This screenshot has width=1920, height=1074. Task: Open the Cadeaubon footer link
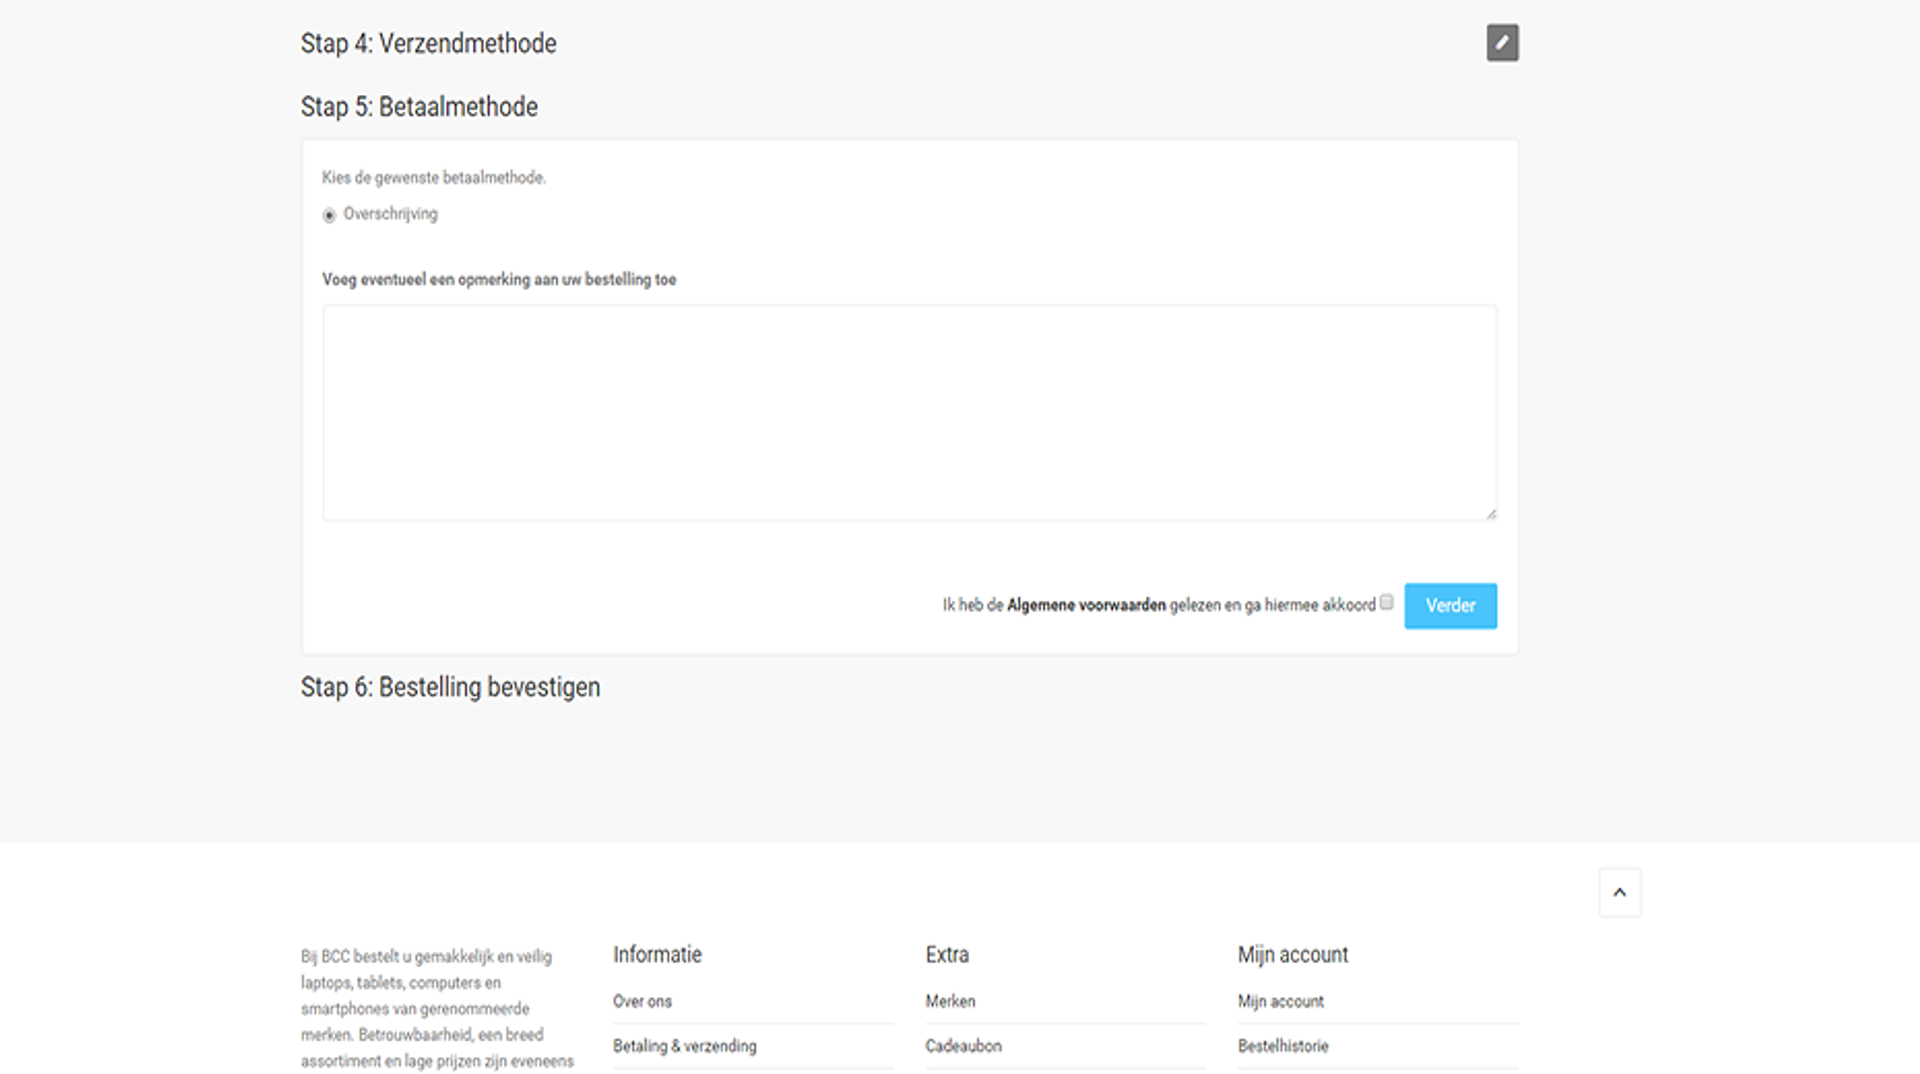[963, 1046]
